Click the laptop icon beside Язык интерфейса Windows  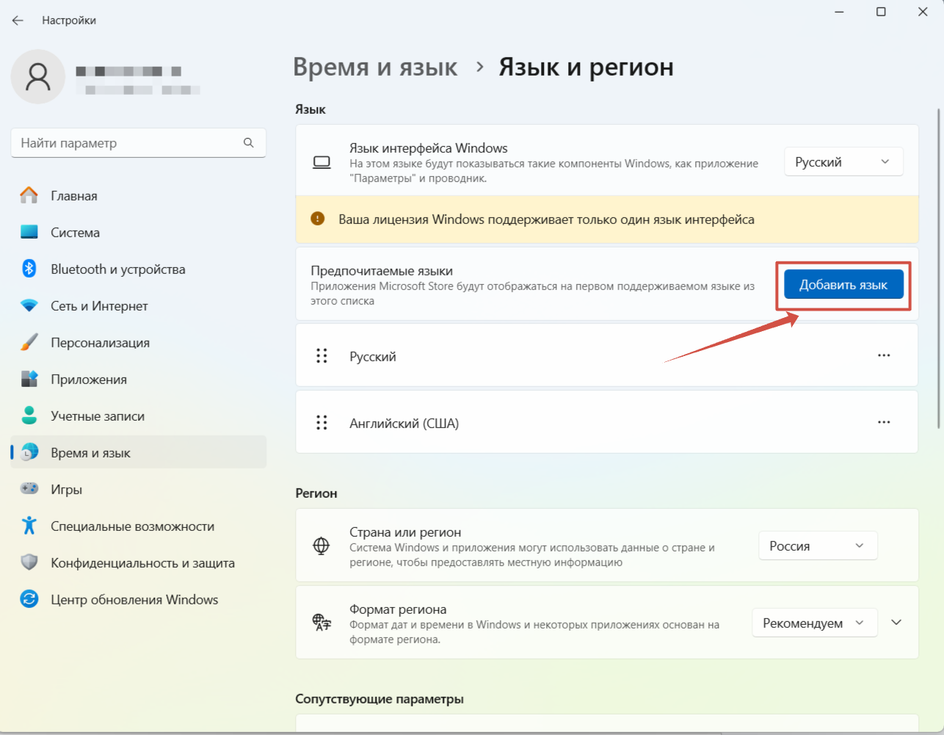coord(321,163)
